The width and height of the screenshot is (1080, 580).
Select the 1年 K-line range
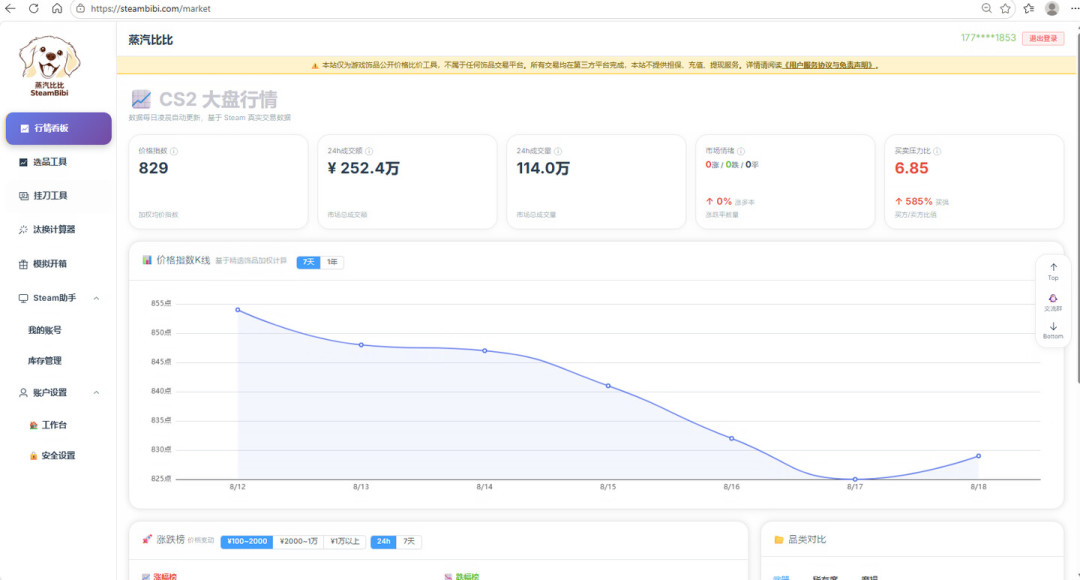332,262
